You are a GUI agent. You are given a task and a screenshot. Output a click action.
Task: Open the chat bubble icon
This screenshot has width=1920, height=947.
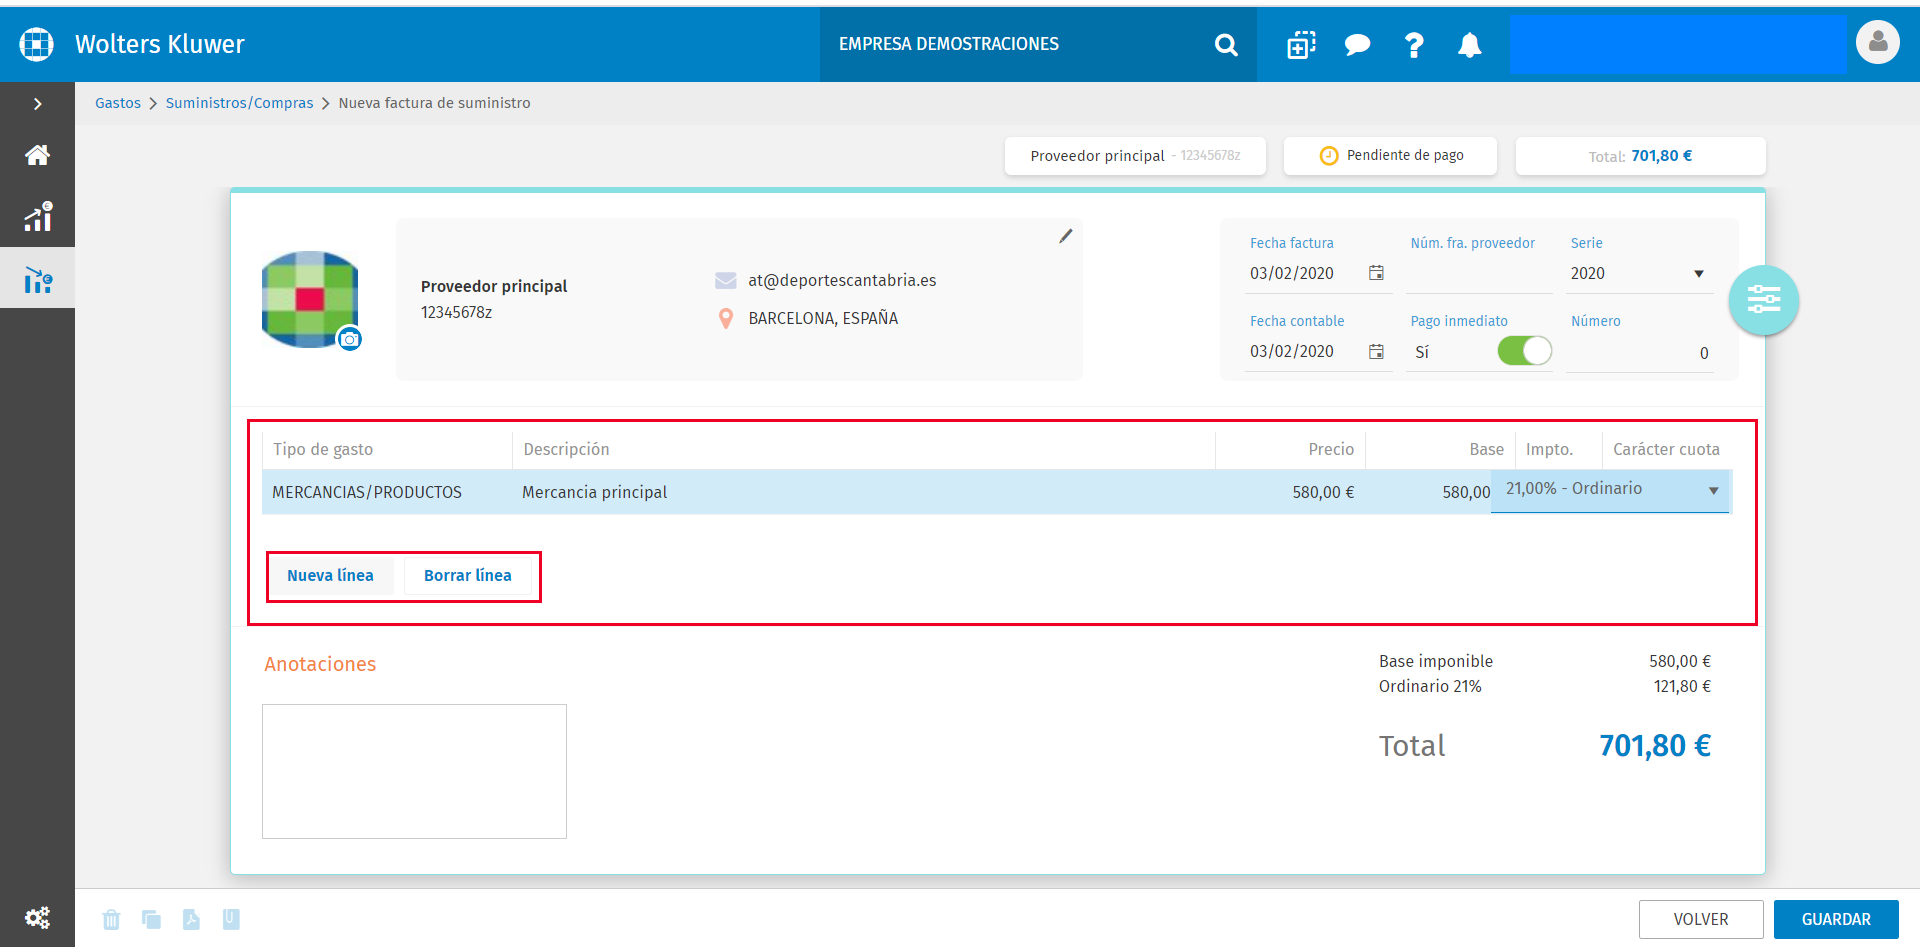[1357, 45]
